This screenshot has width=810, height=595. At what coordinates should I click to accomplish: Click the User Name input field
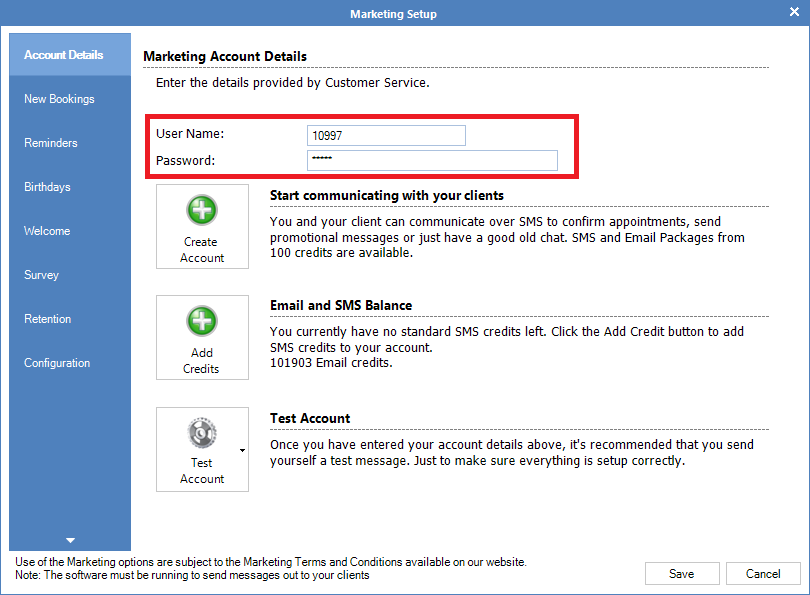(x=386, y=135)
